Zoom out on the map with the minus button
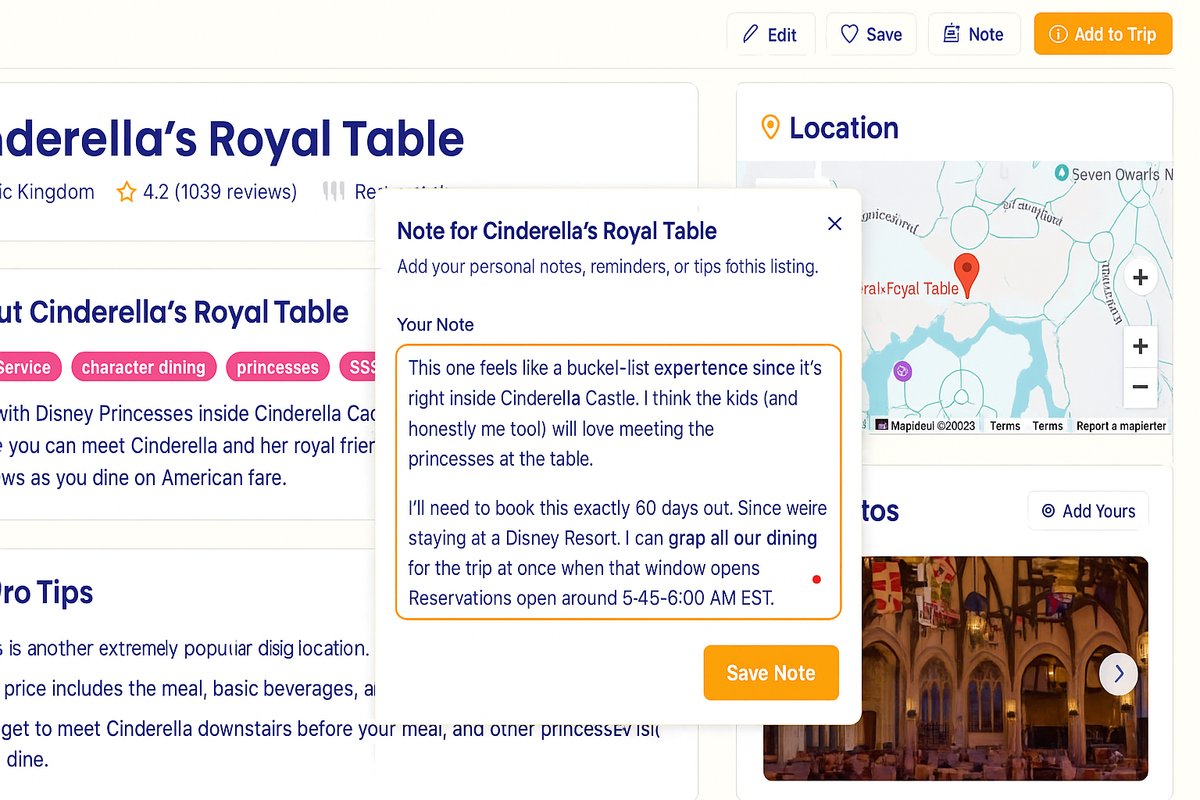The height and width of the screenshot is (800, 1200). (1140, 386)
